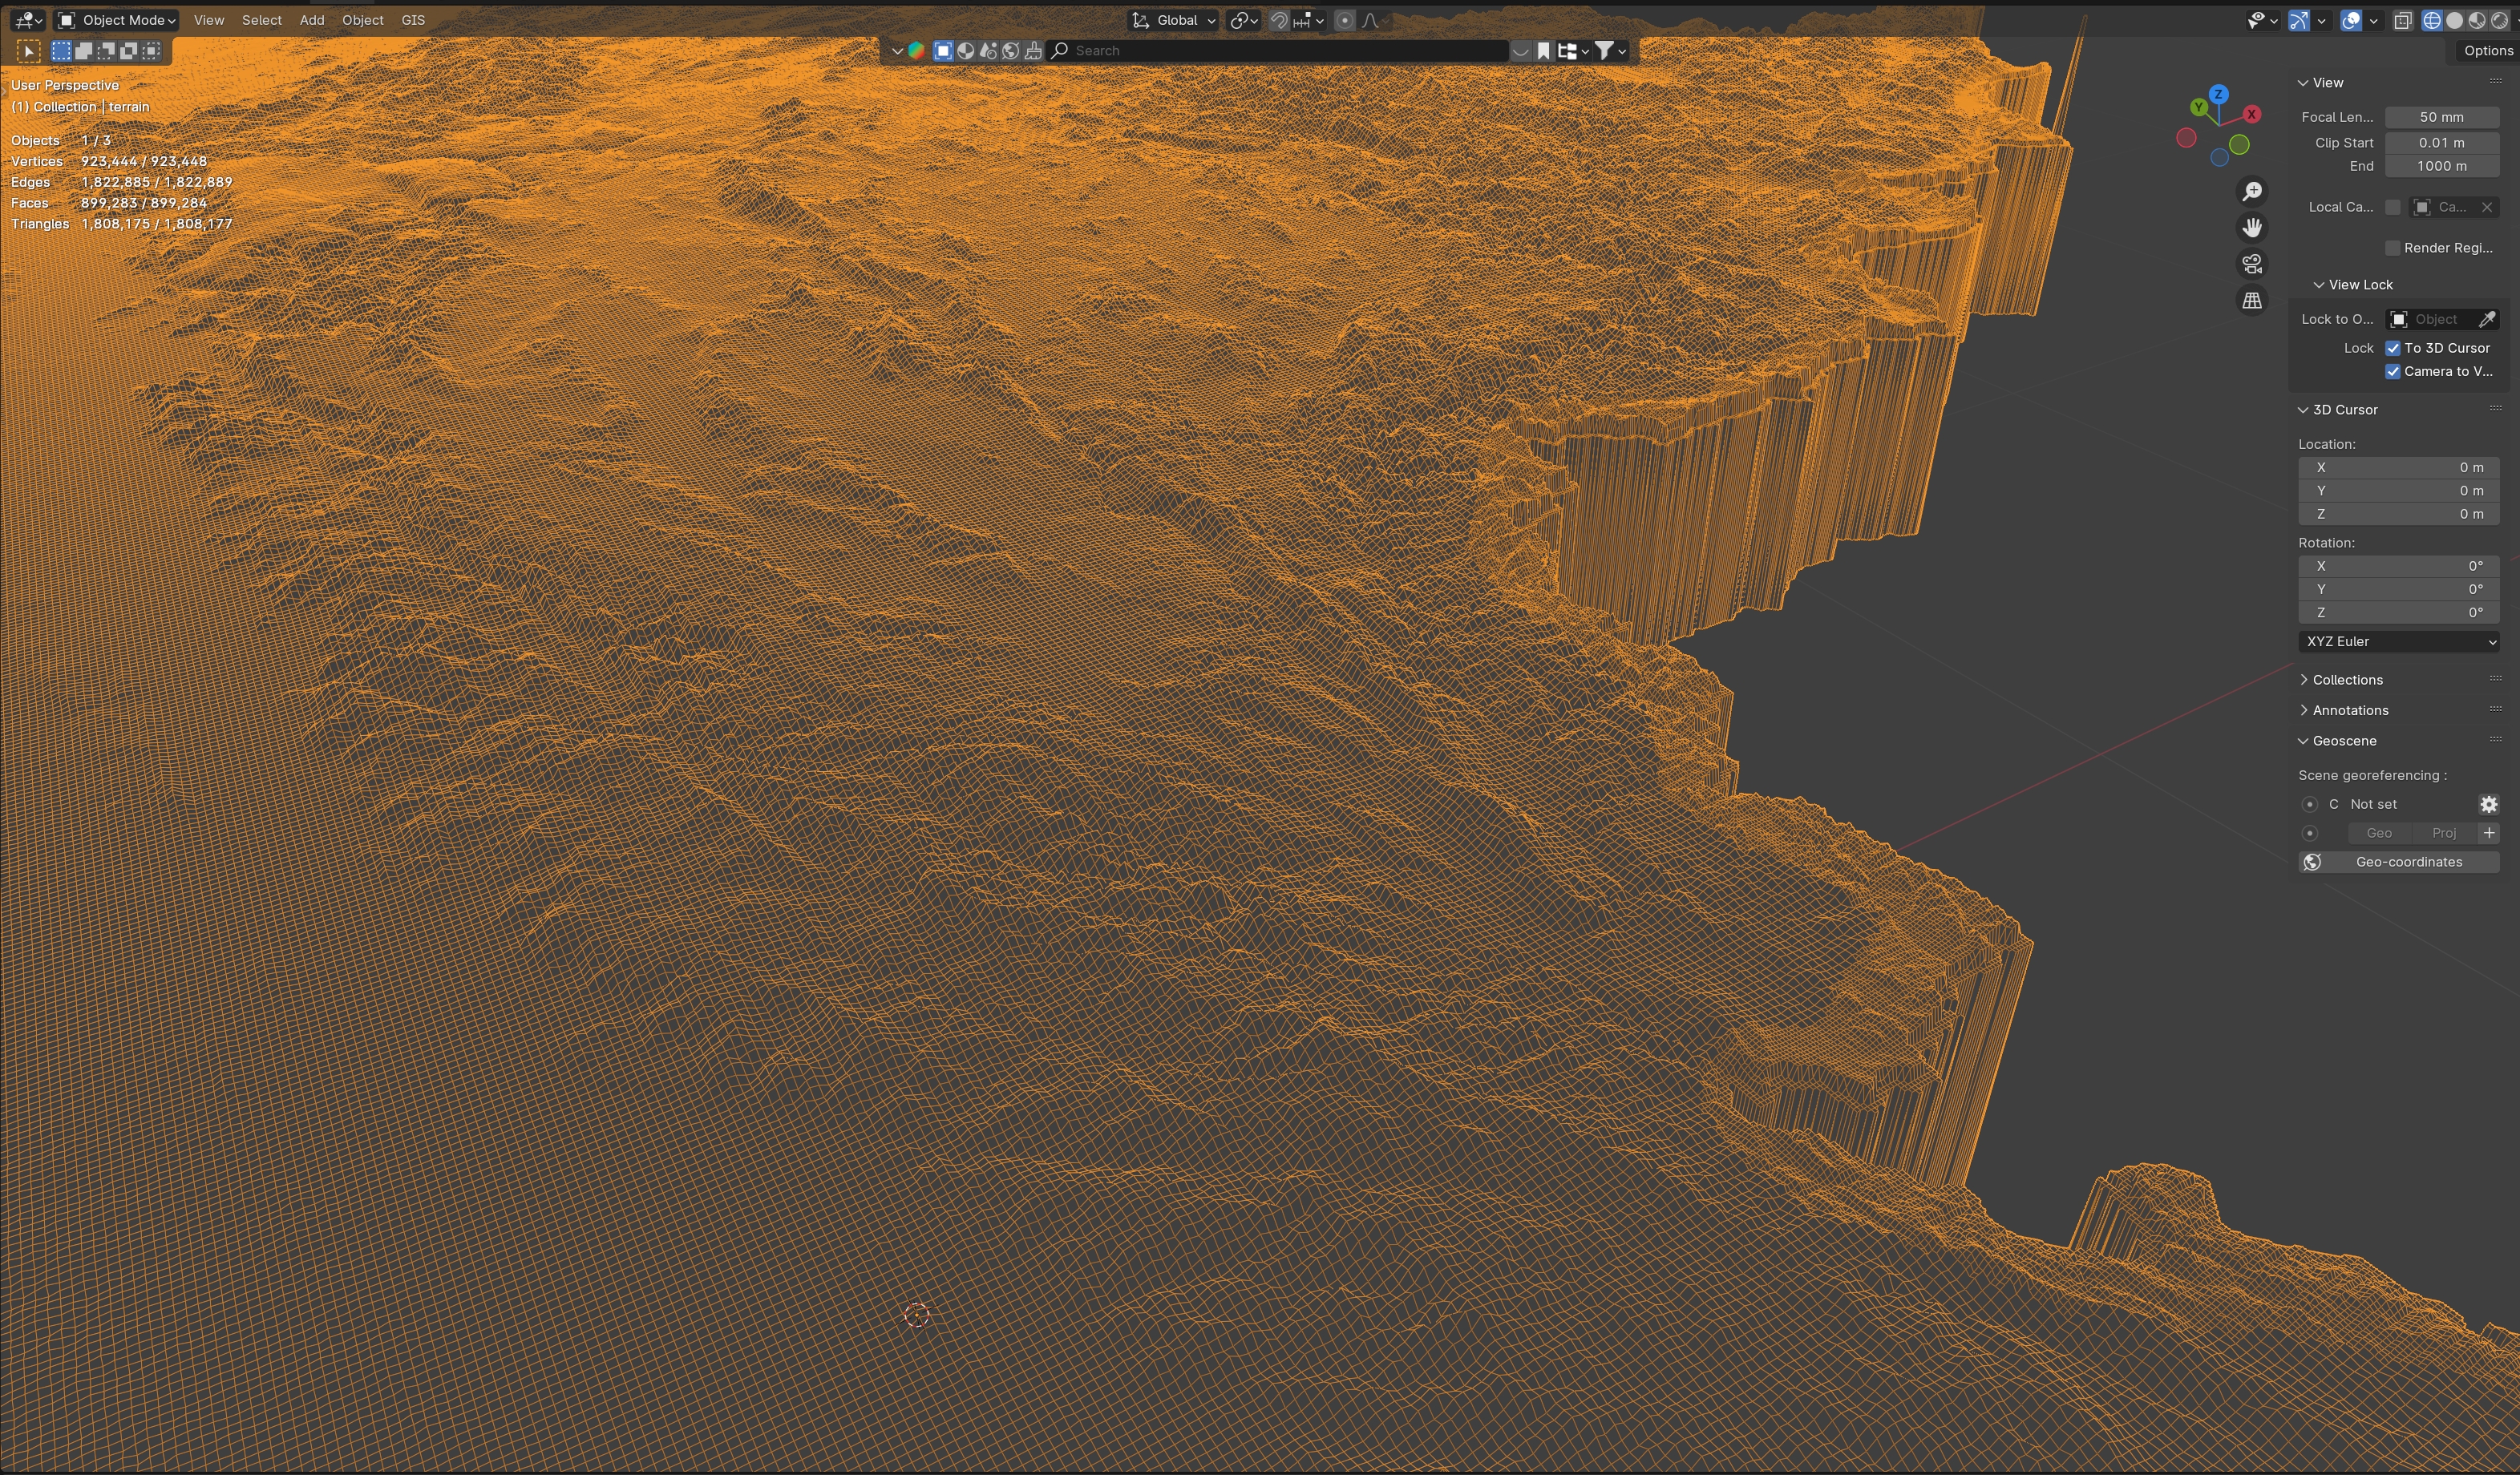Open Object Mode dropdown
The image size is (2520, 1475).
tap(118, 20)
